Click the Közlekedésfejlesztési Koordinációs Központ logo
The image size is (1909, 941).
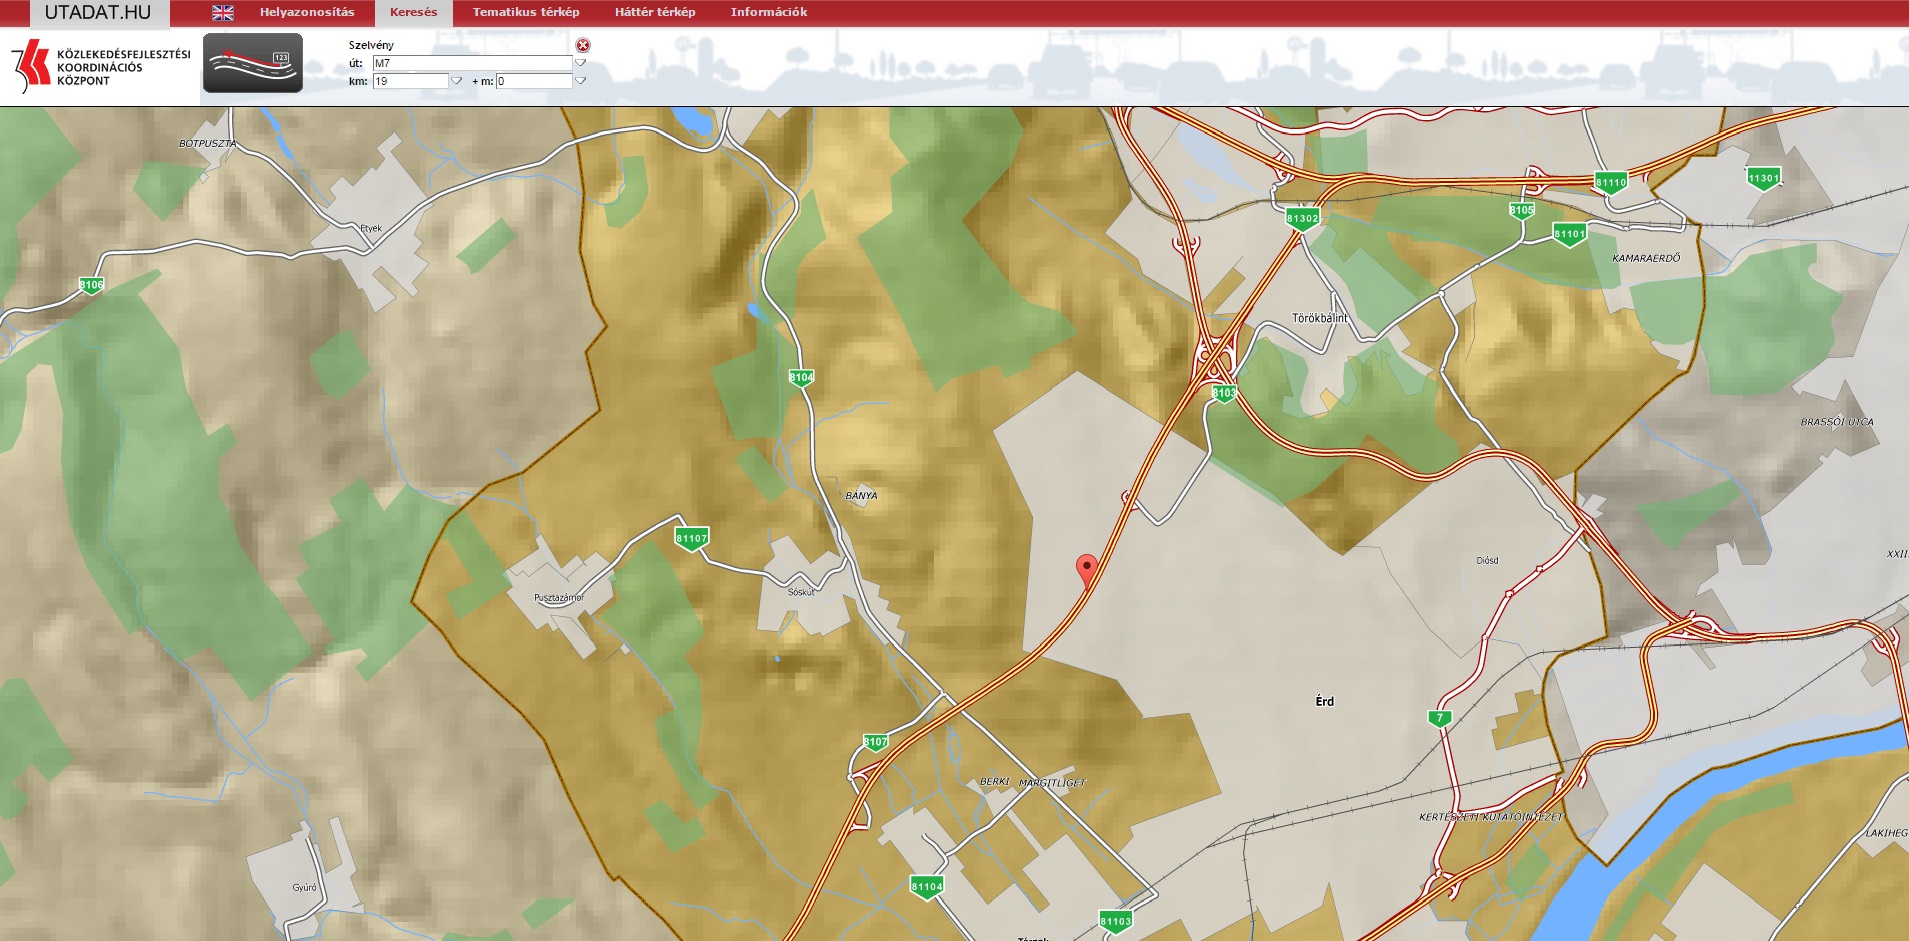(100, 67)
